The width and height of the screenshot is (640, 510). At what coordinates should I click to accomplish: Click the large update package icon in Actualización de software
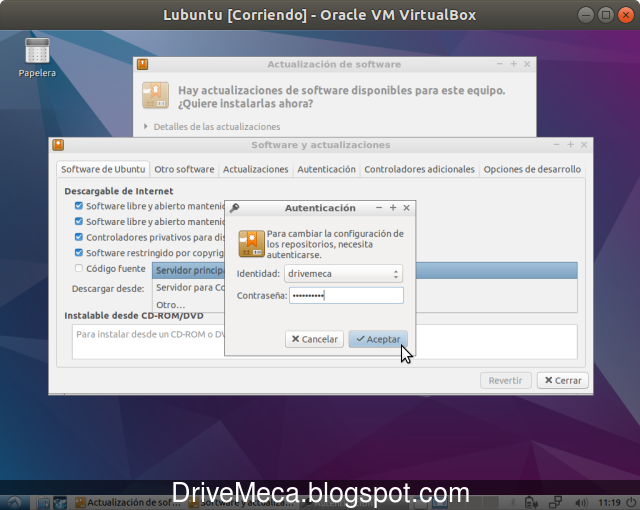(155, 95)
